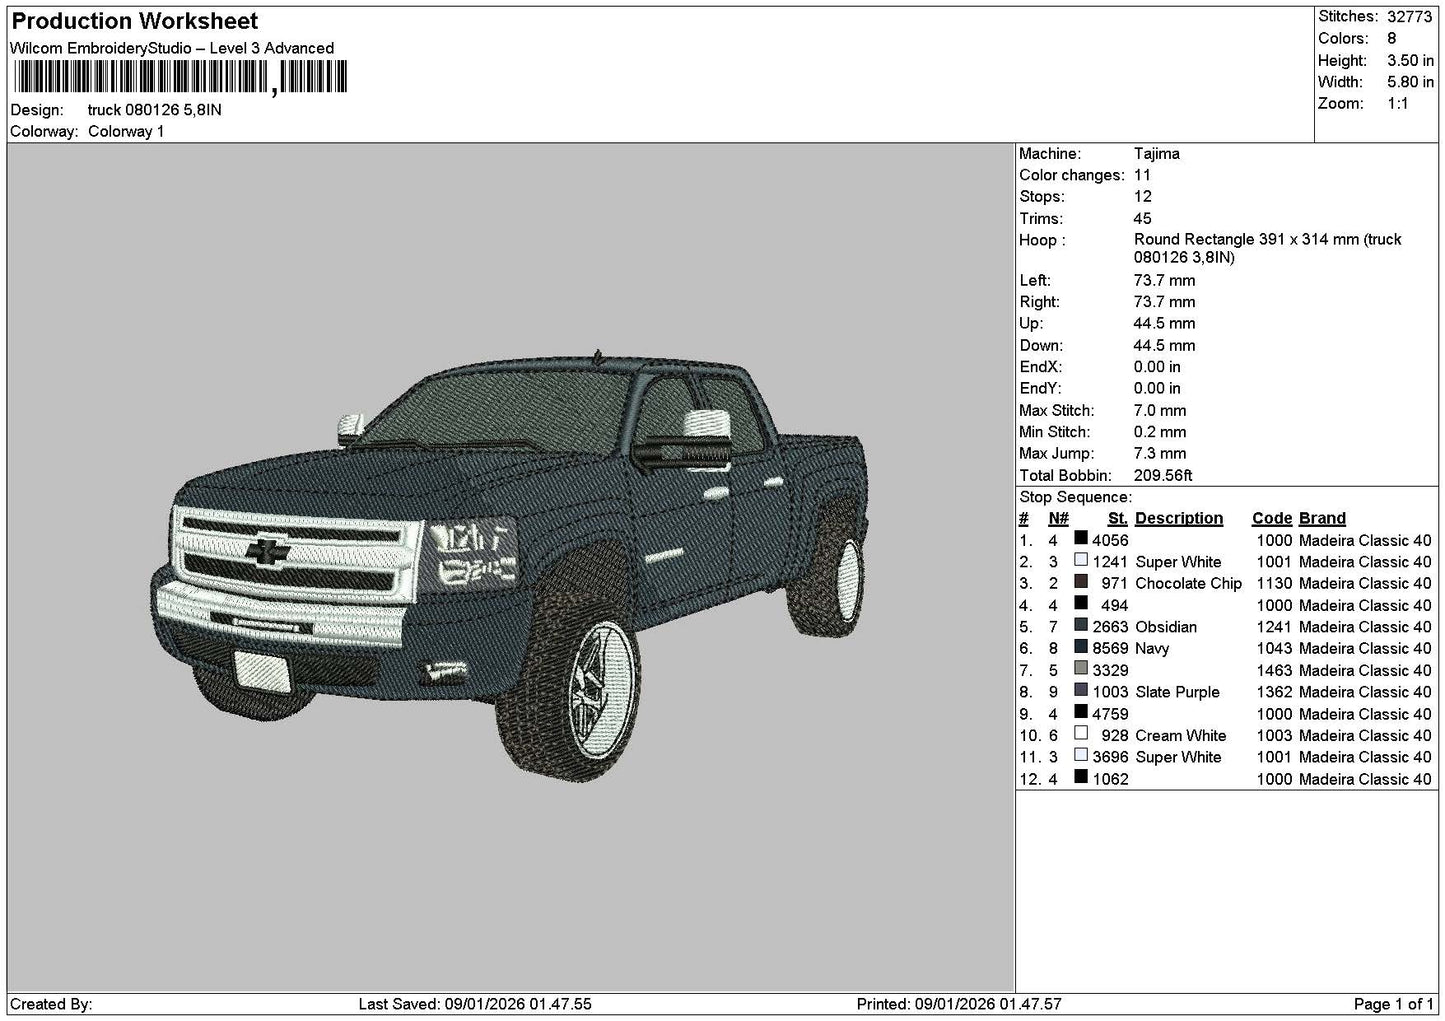Select the black swatch for thread 4056

pos(1081,539)
